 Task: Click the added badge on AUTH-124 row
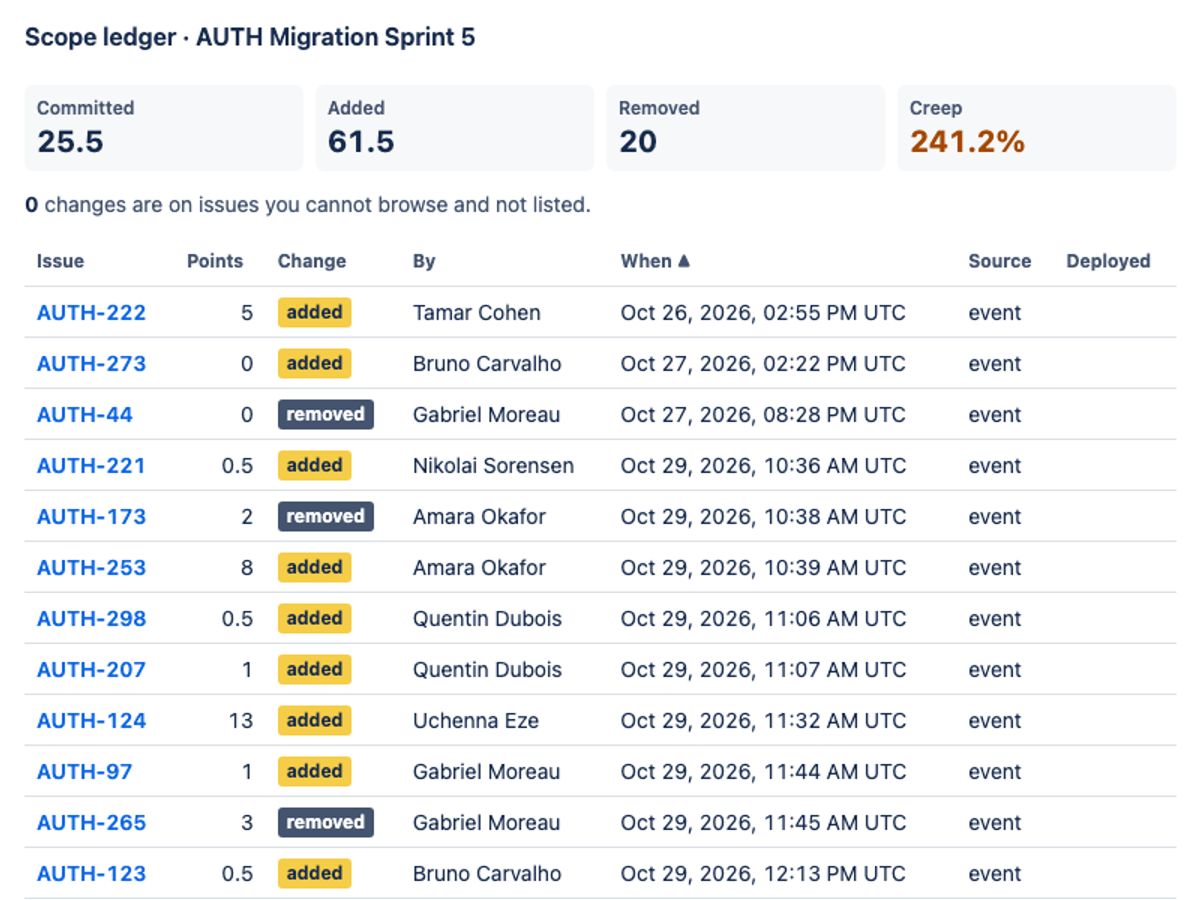314,720
